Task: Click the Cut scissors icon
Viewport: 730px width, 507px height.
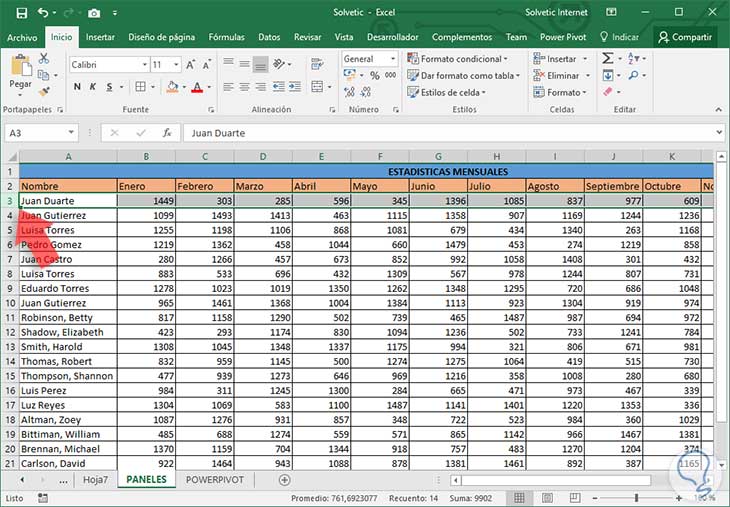Action: coord(43,59)
